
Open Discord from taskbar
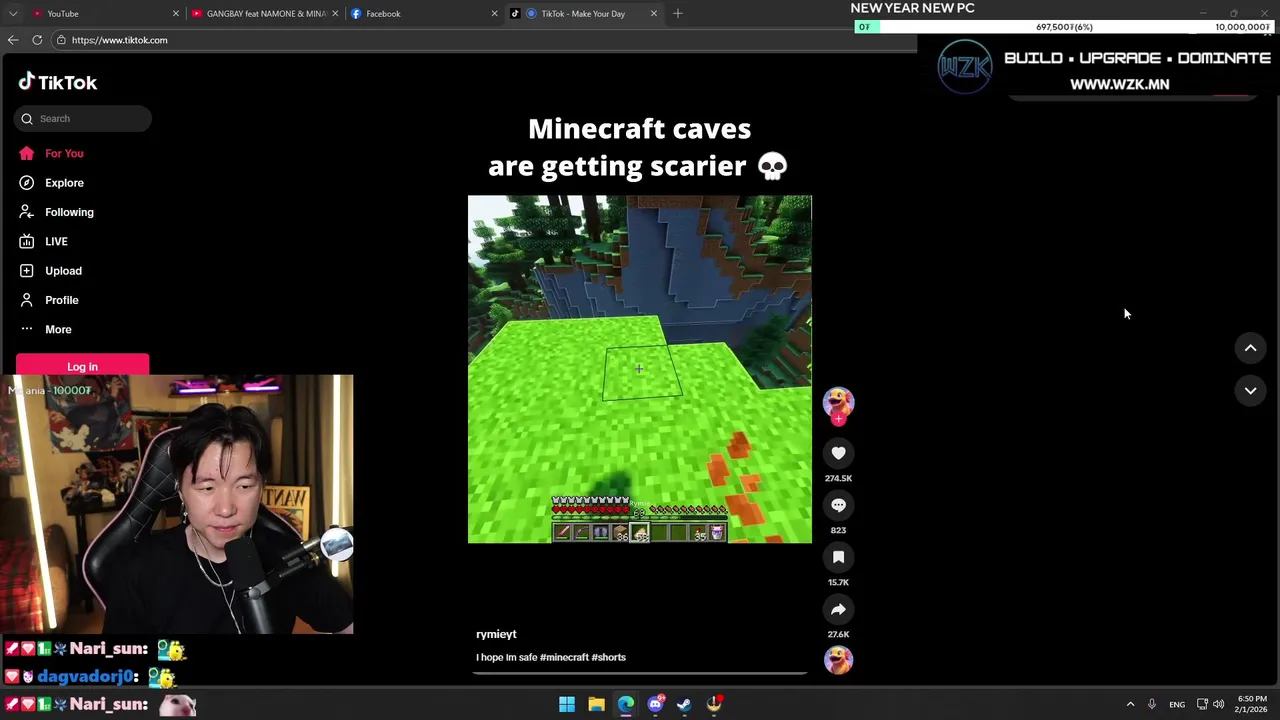tap(655, 704)
